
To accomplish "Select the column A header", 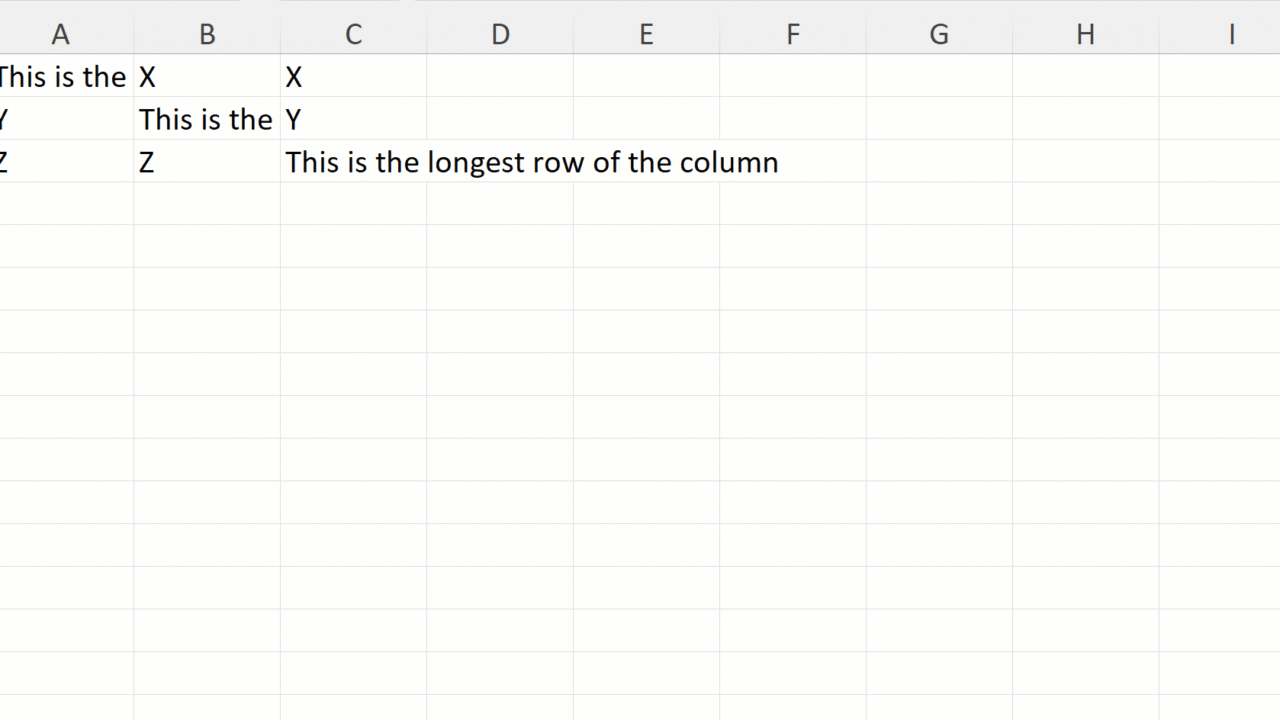I will [61, 34].
